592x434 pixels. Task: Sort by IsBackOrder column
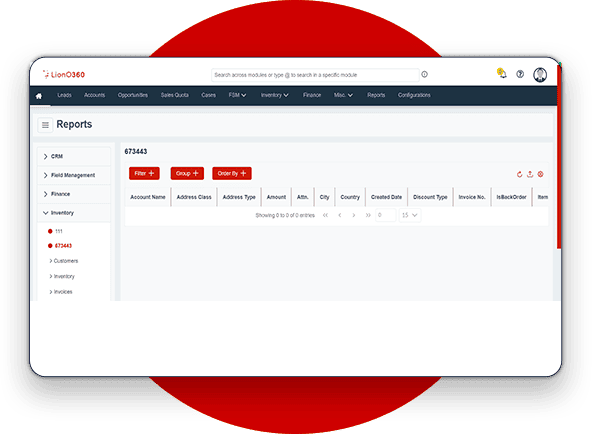tap(511, 197)
